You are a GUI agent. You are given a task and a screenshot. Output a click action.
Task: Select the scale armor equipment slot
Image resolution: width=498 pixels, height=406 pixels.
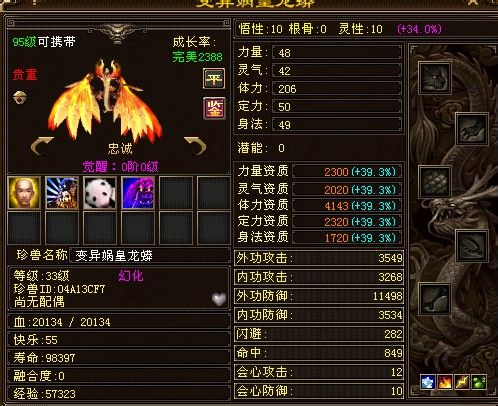[435, 182]
